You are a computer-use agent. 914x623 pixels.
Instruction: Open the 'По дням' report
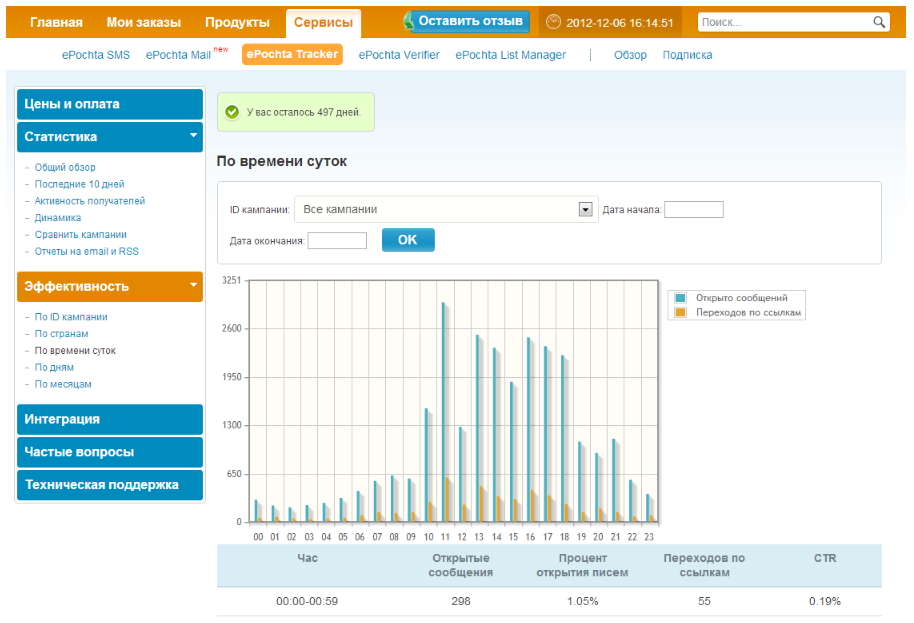(54, 368)
